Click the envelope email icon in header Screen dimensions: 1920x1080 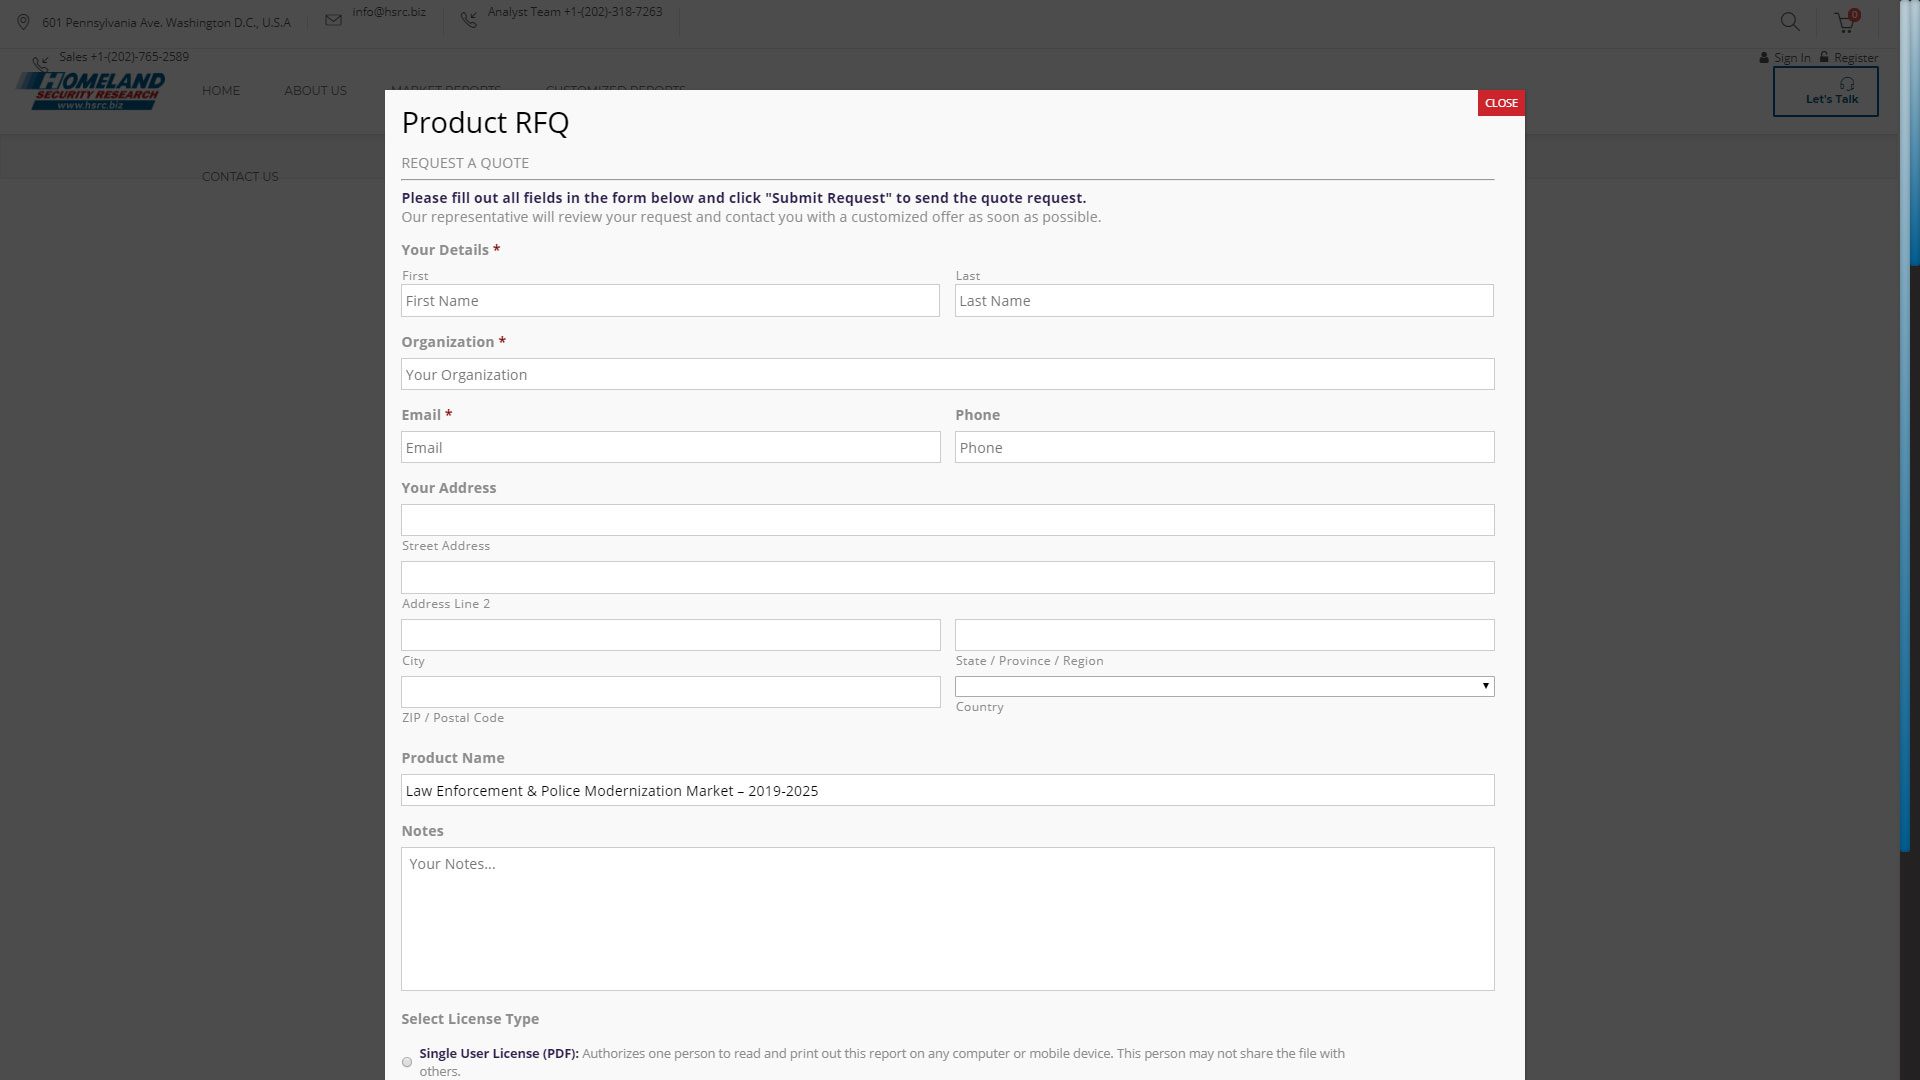coord(333,20)
